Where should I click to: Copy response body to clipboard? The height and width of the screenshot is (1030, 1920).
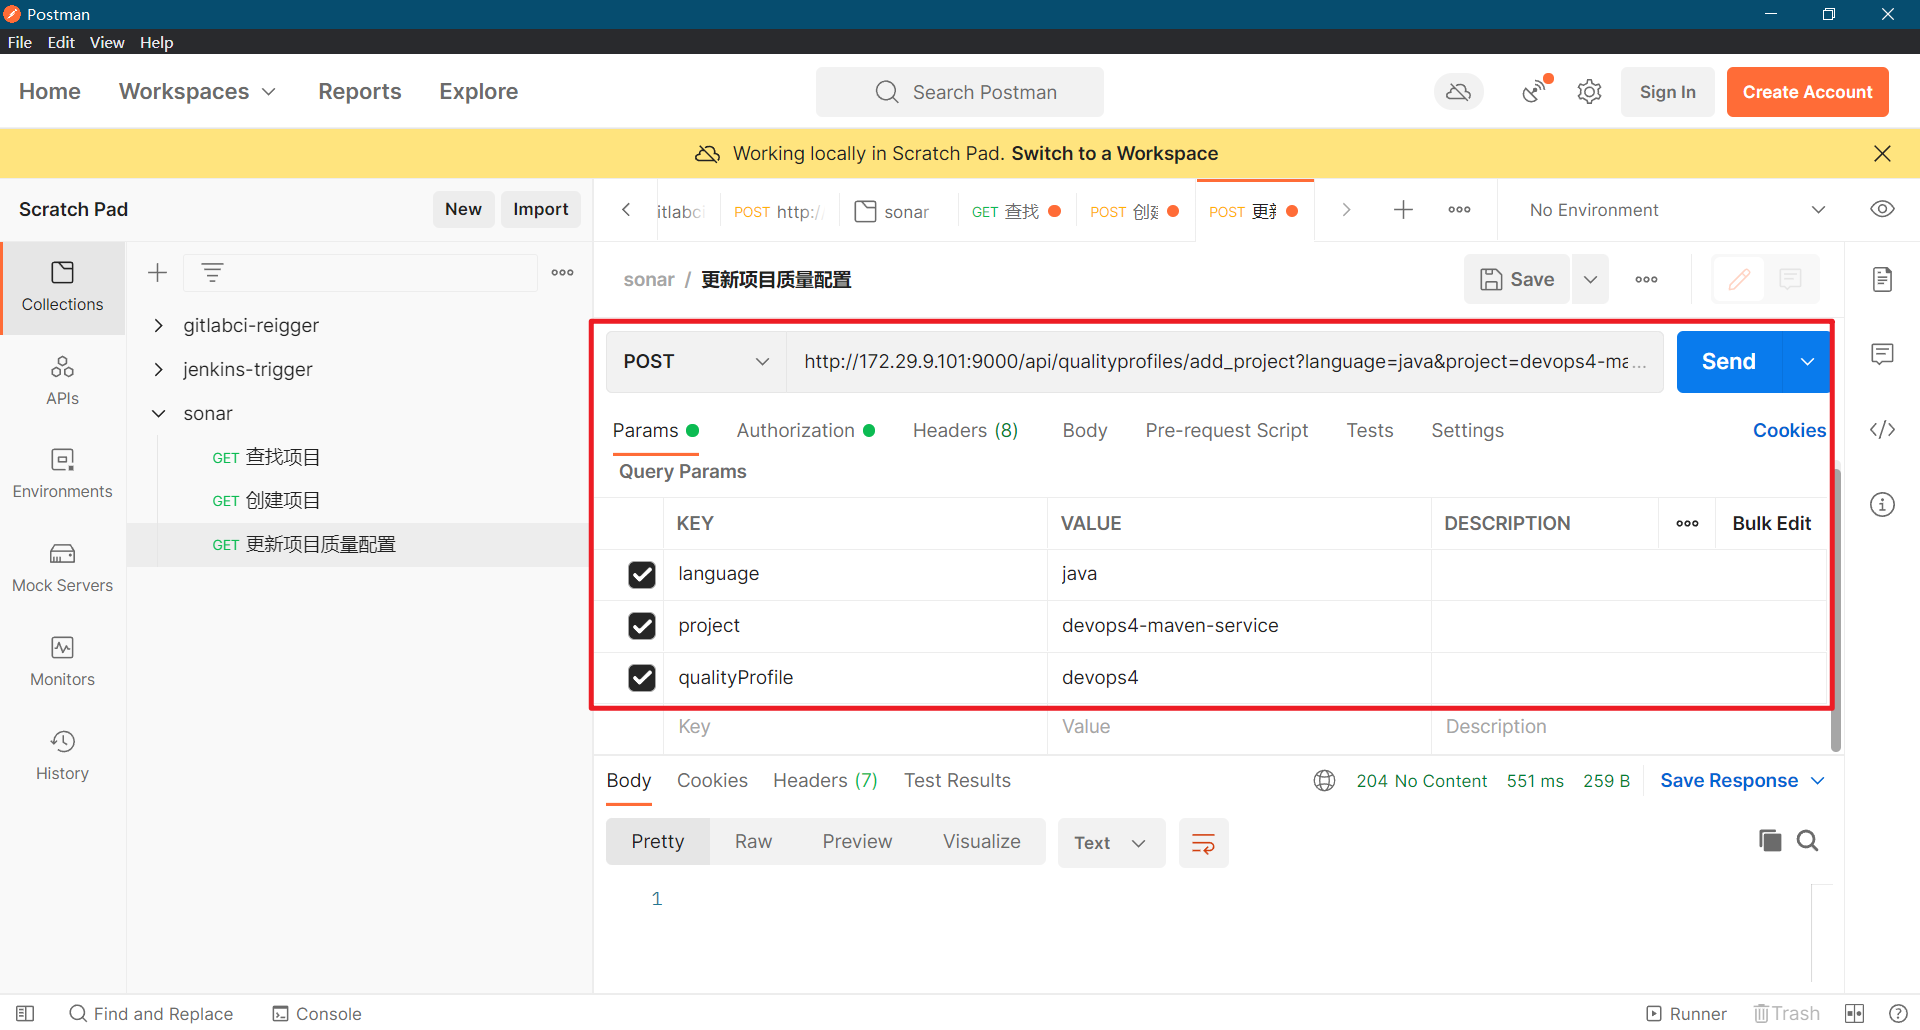pyautogui.click(x=1769, y=841)
